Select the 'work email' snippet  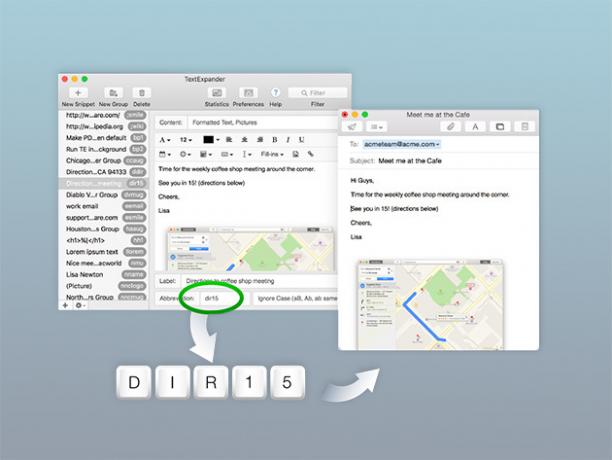tap(104, 206)
